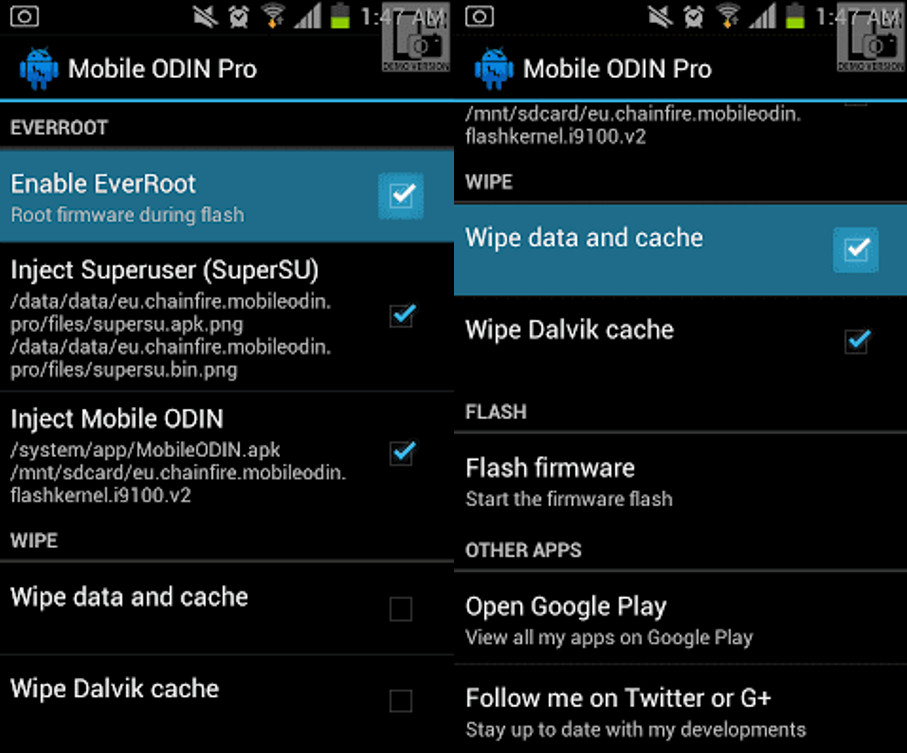
Task: Uncheck the Enable EverRoot checkbox
Action: tap(401, 195)
